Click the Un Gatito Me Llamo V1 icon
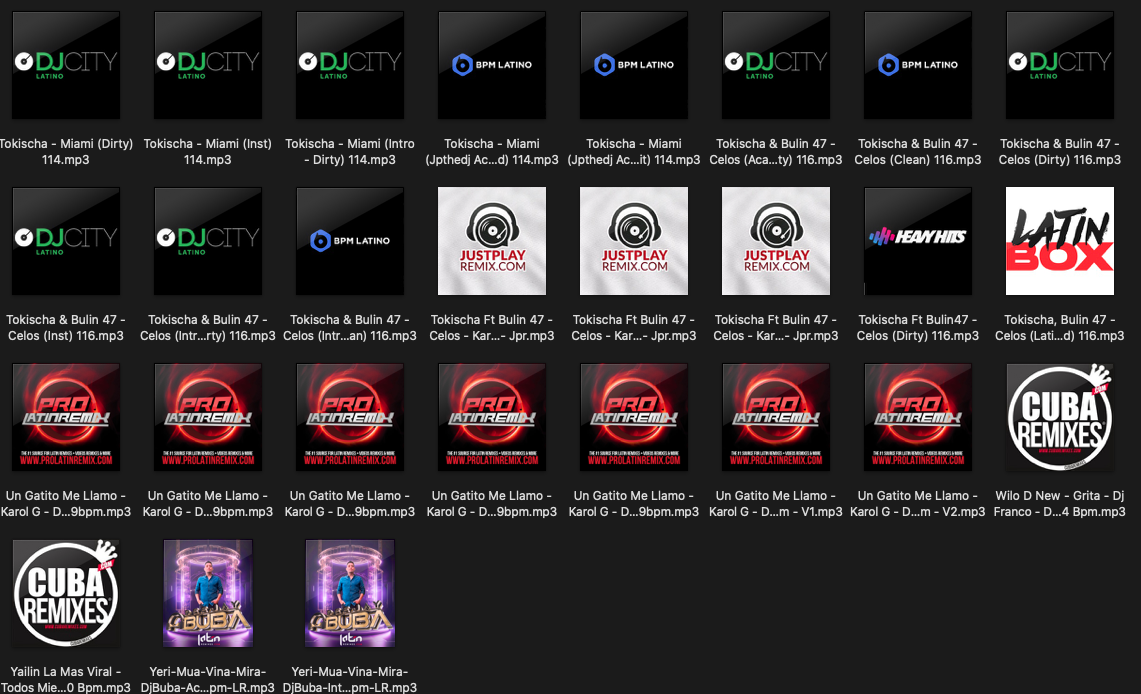The width and height of the screenshot is (1141, 694). [776, 417]
